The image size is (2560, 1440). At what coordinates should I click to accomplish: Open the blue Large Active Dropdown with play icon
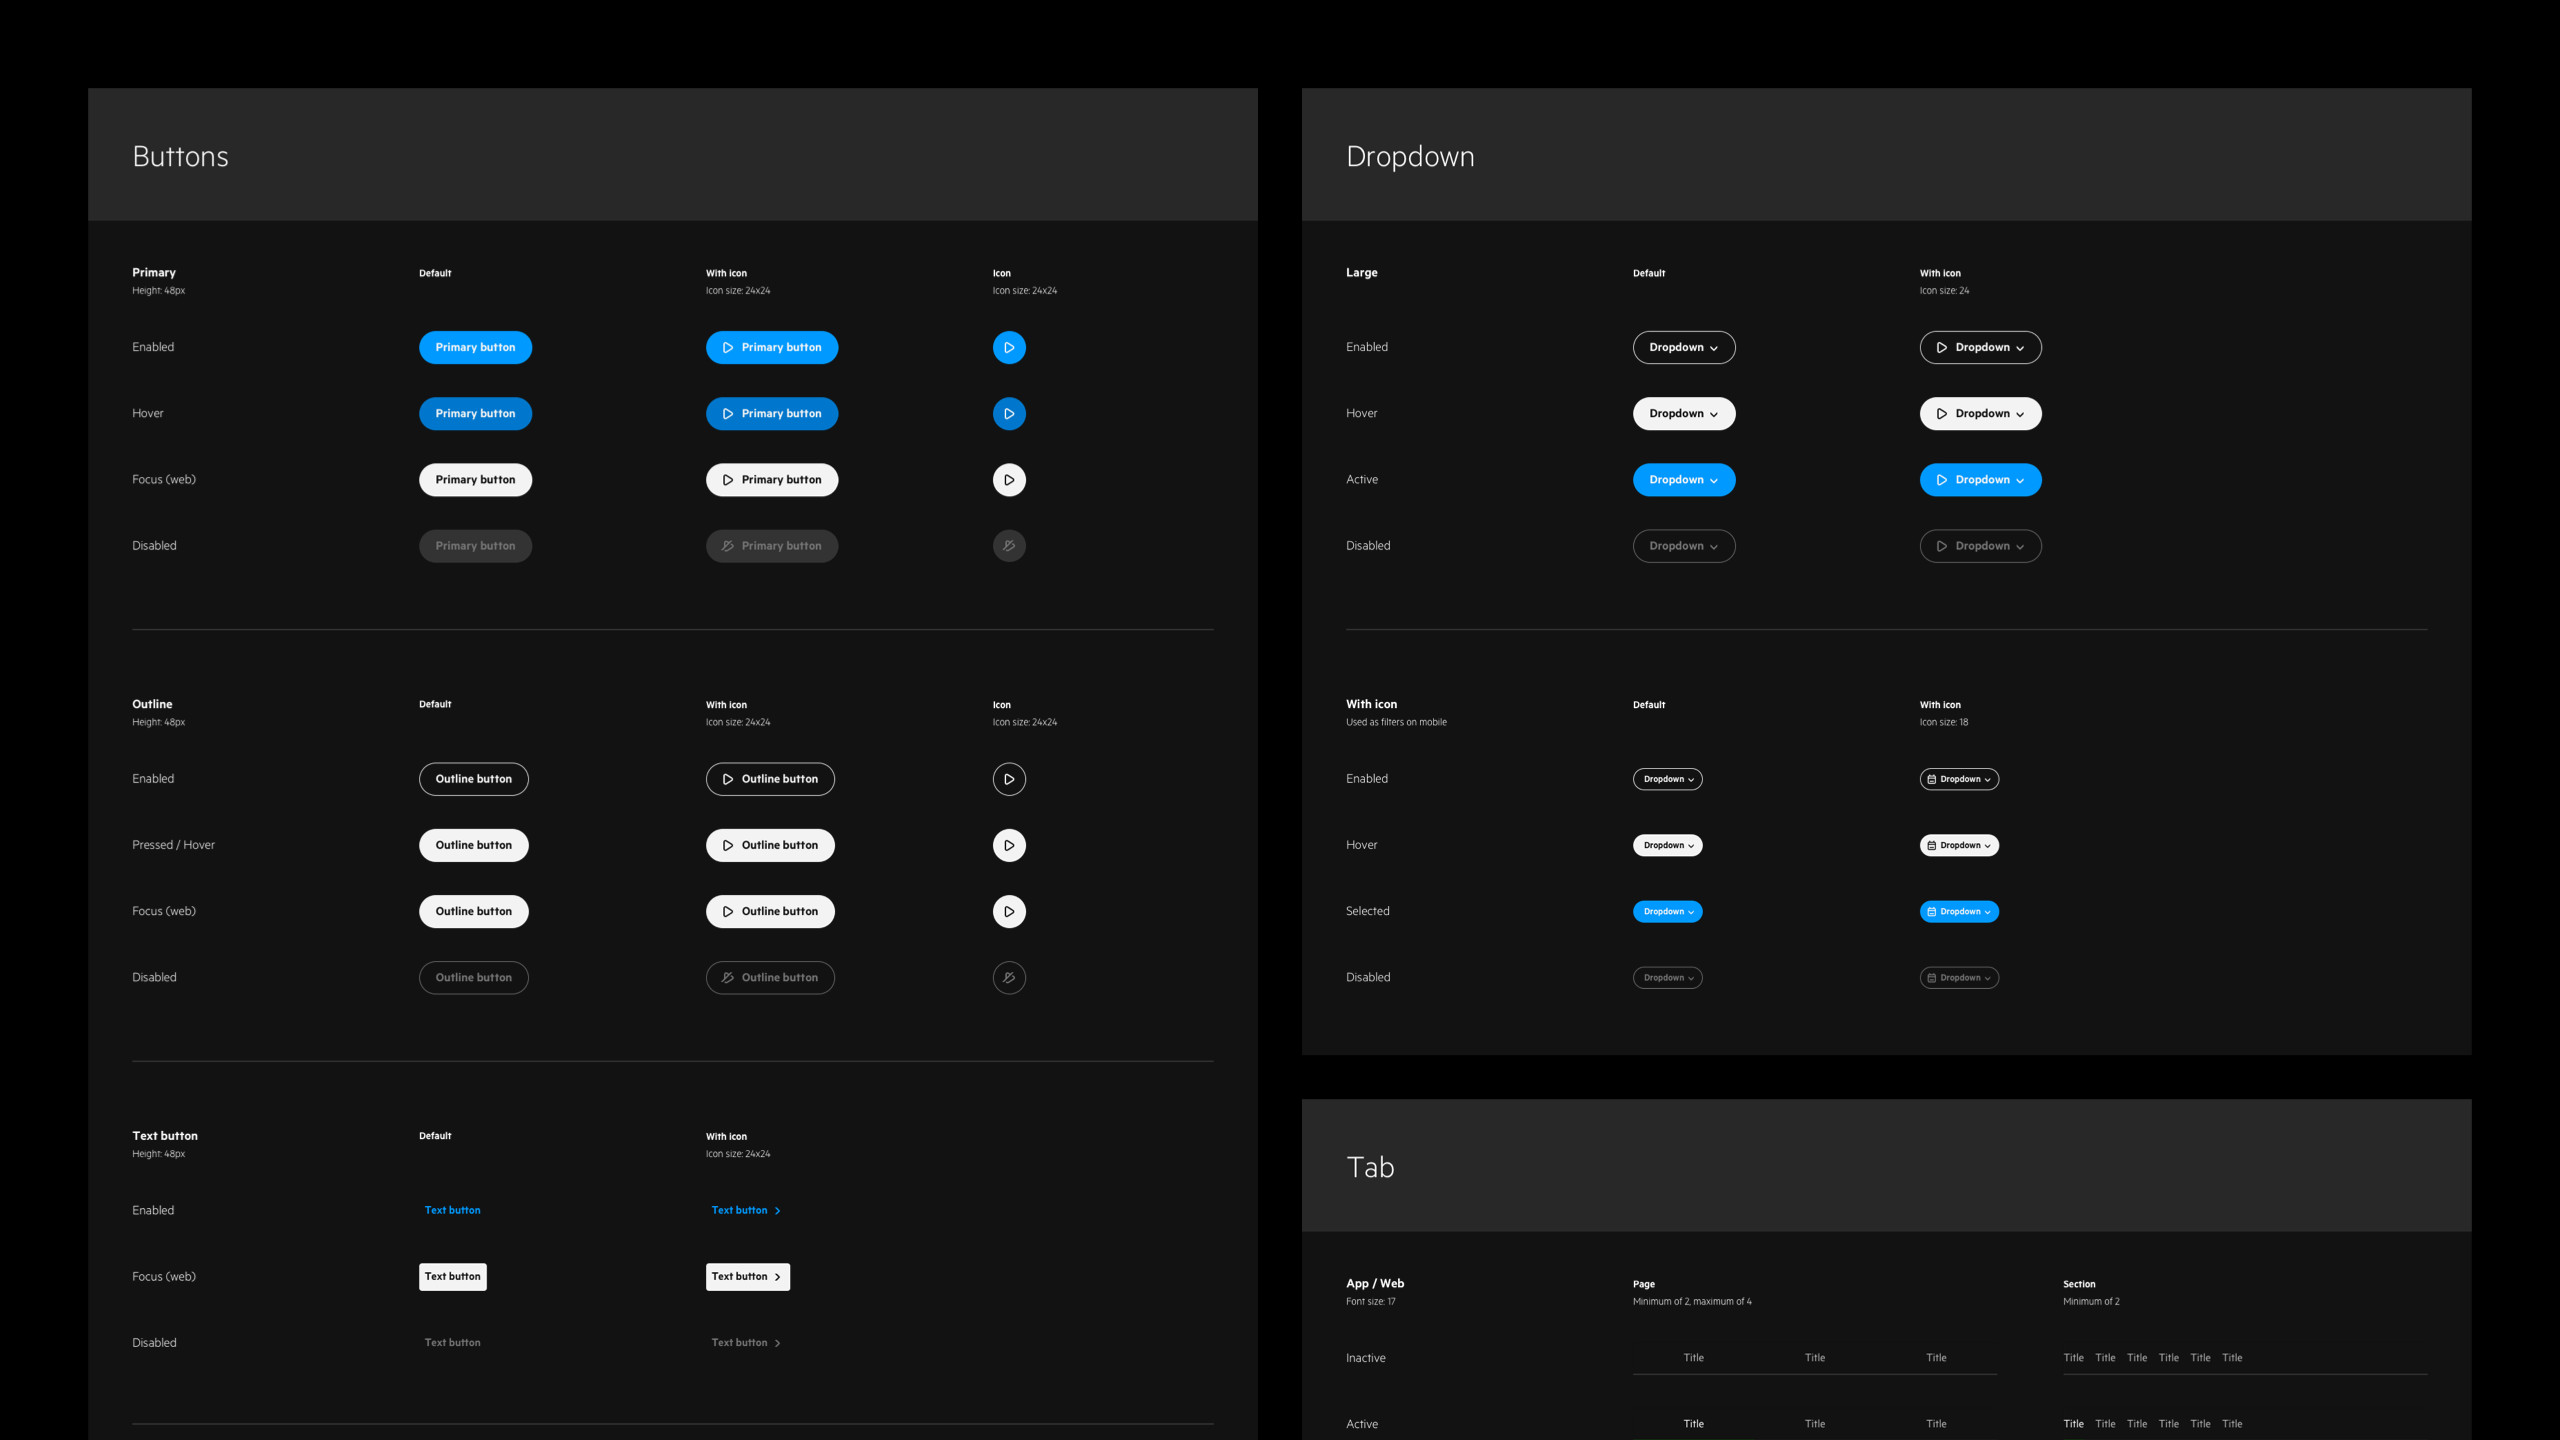point(1980,480)
